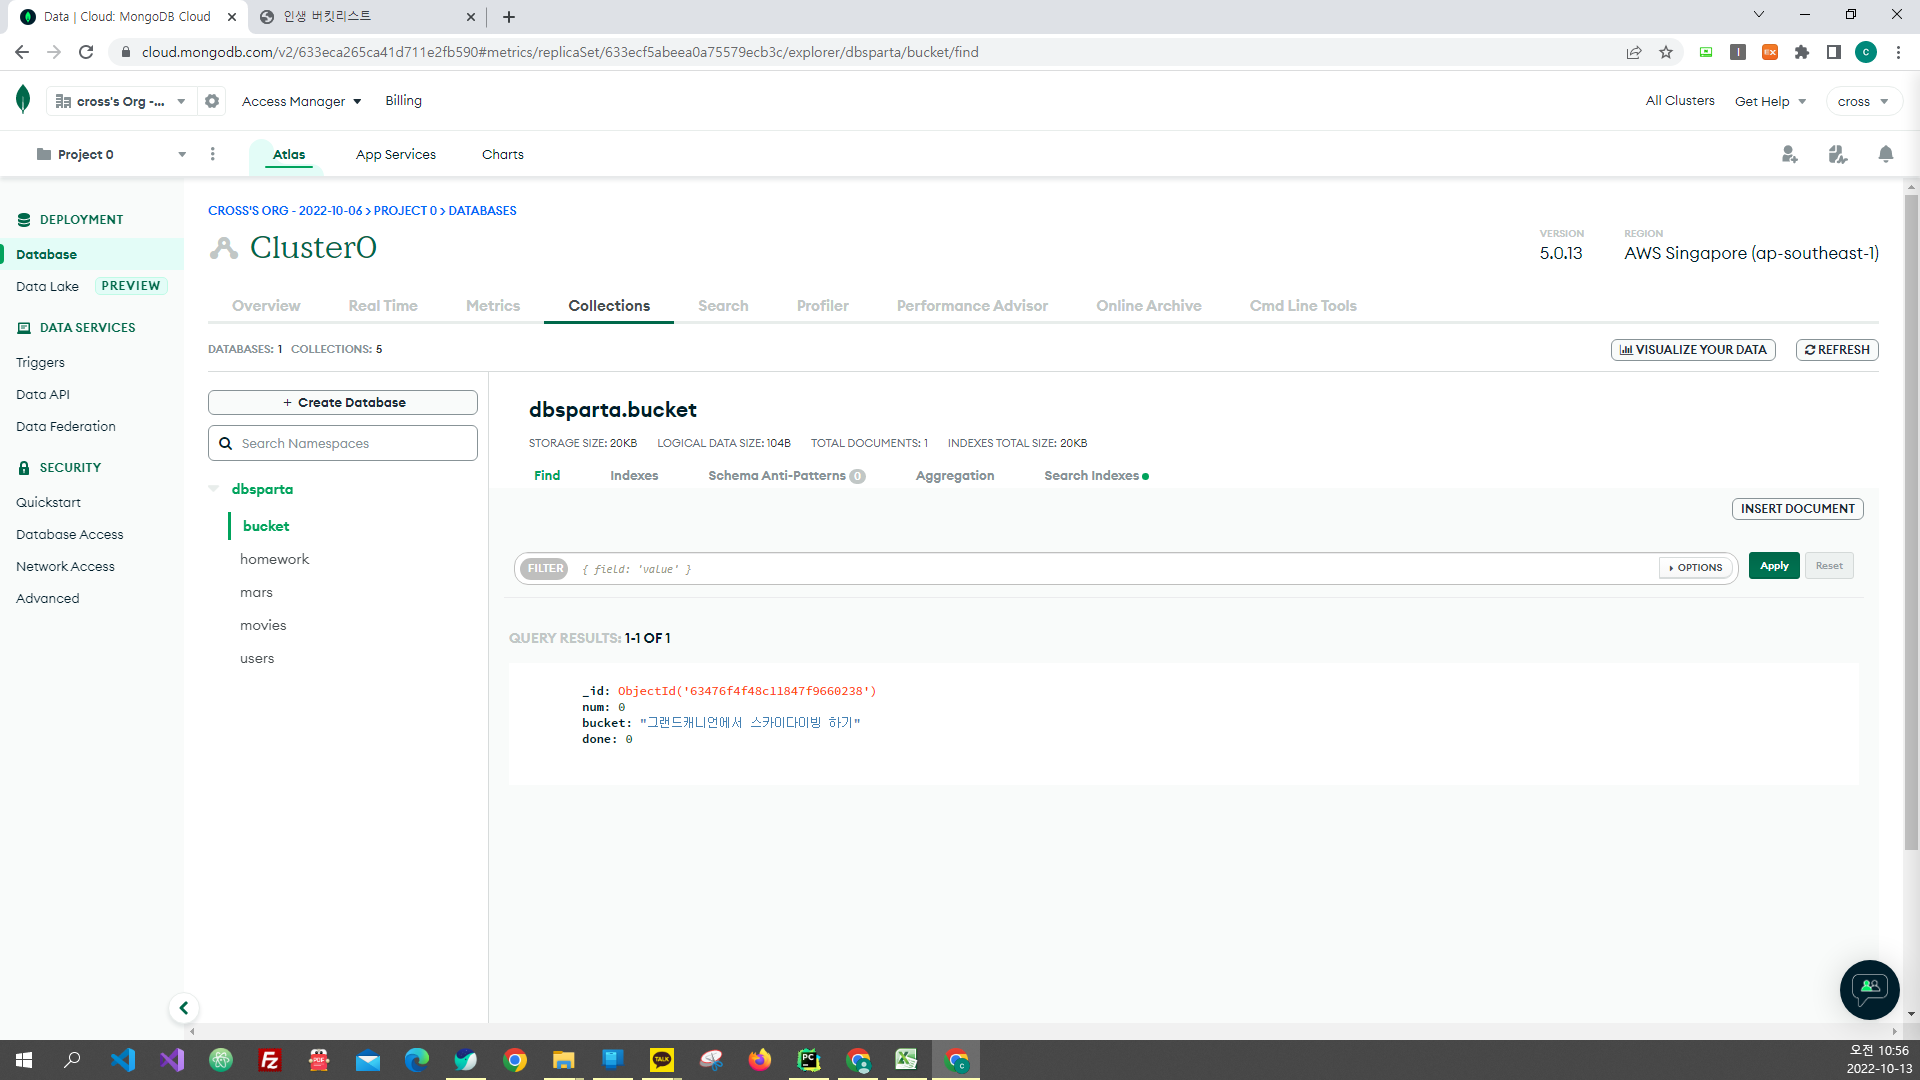Click REFRESH collections button
The image size is (1920, 1080).
tap(1837, 350)
